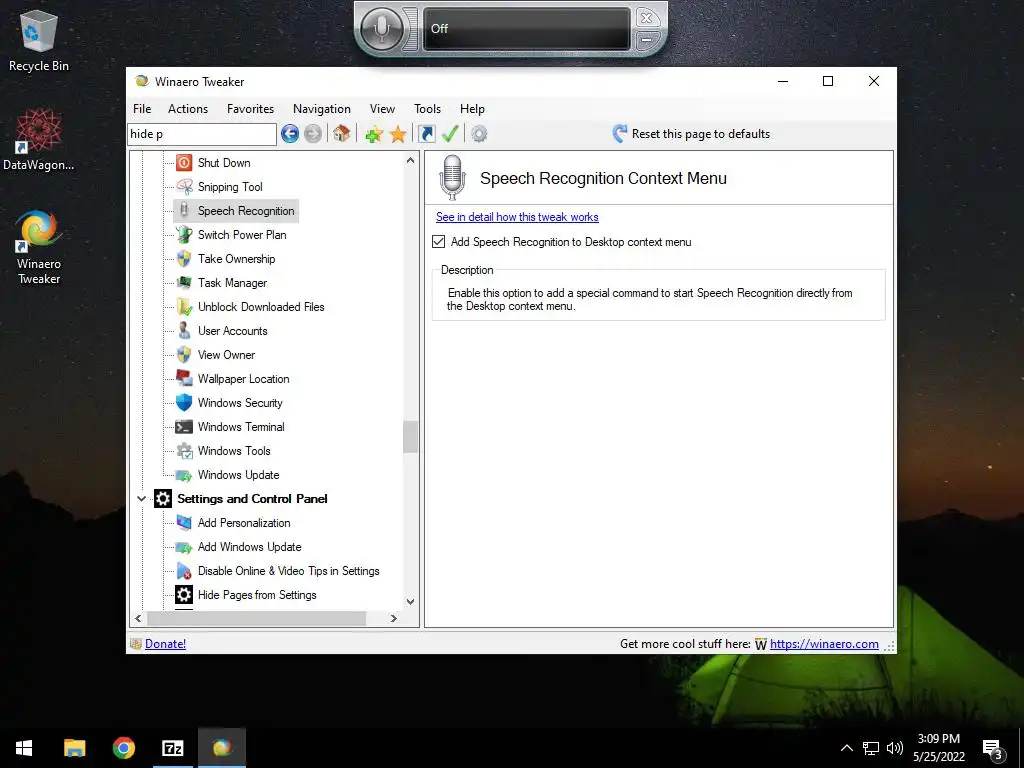Open File Explorer from the taskbar

(74, 748)
